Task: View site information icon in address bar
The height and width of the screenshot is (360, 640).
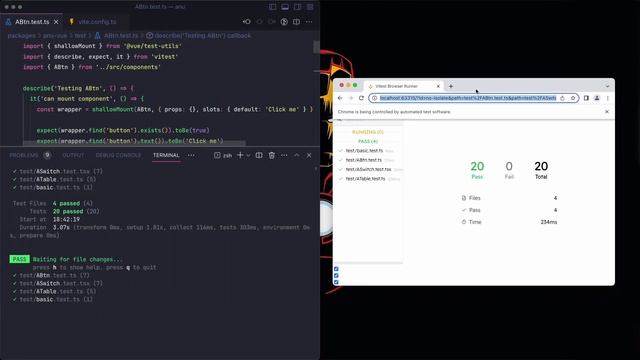Action: [x=374, y=98]
